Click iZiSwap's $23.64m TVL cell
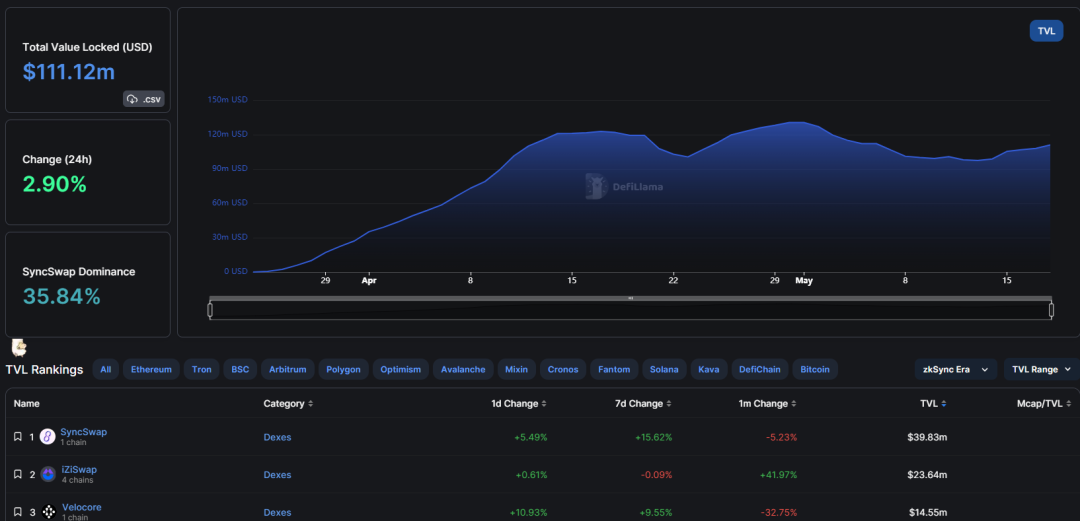 [x=927, y=475]
